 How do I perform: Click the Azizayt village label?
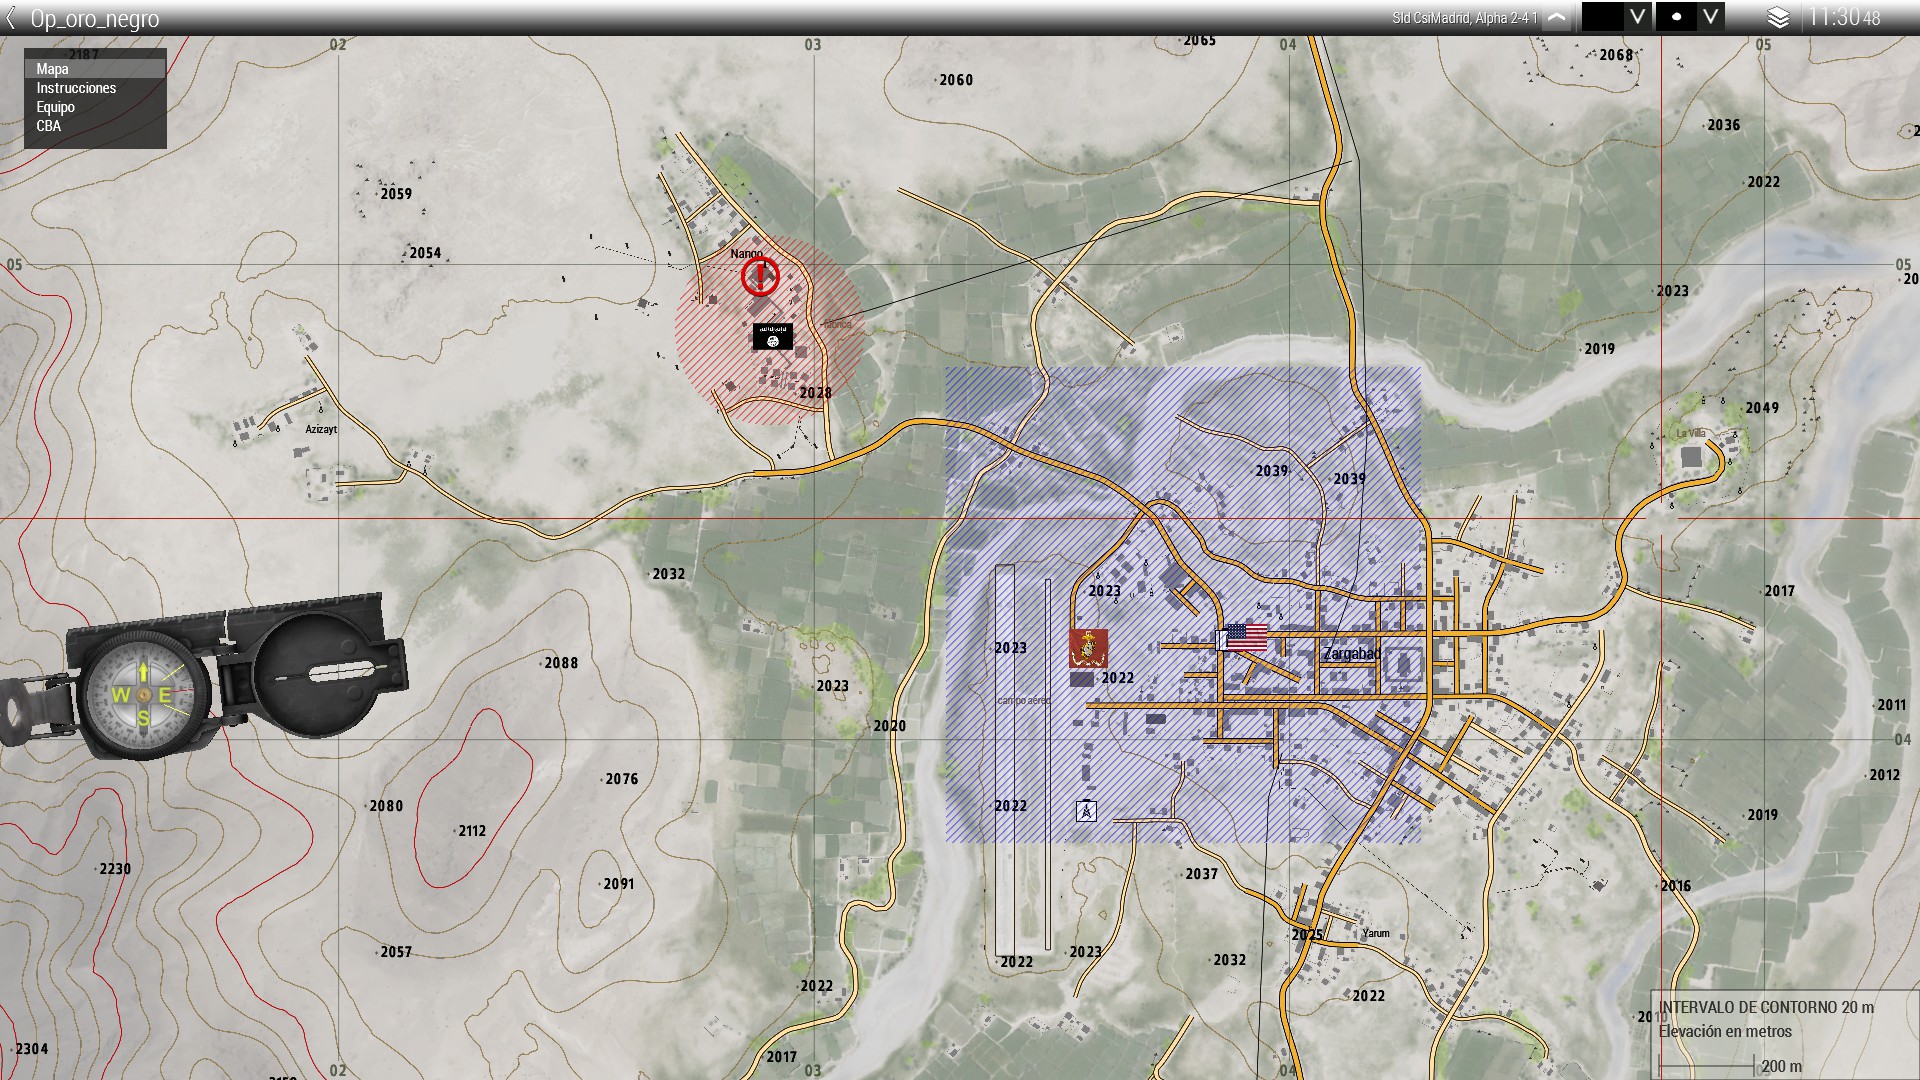click(x=321, y=429)
